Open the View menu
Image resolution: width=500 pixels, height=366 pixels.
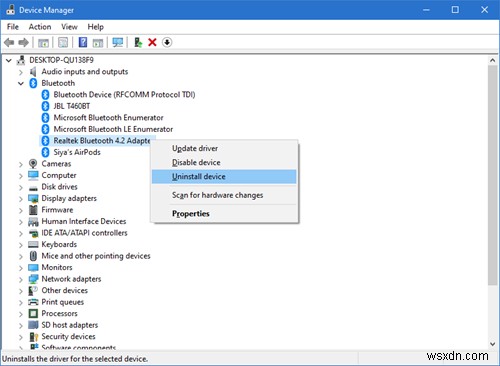(69, 27)
